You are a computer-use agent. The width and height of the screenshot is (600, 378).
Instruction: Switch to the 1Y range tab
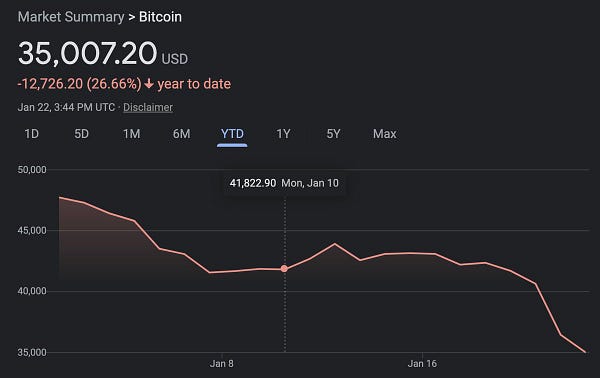(x=283, y=134)
